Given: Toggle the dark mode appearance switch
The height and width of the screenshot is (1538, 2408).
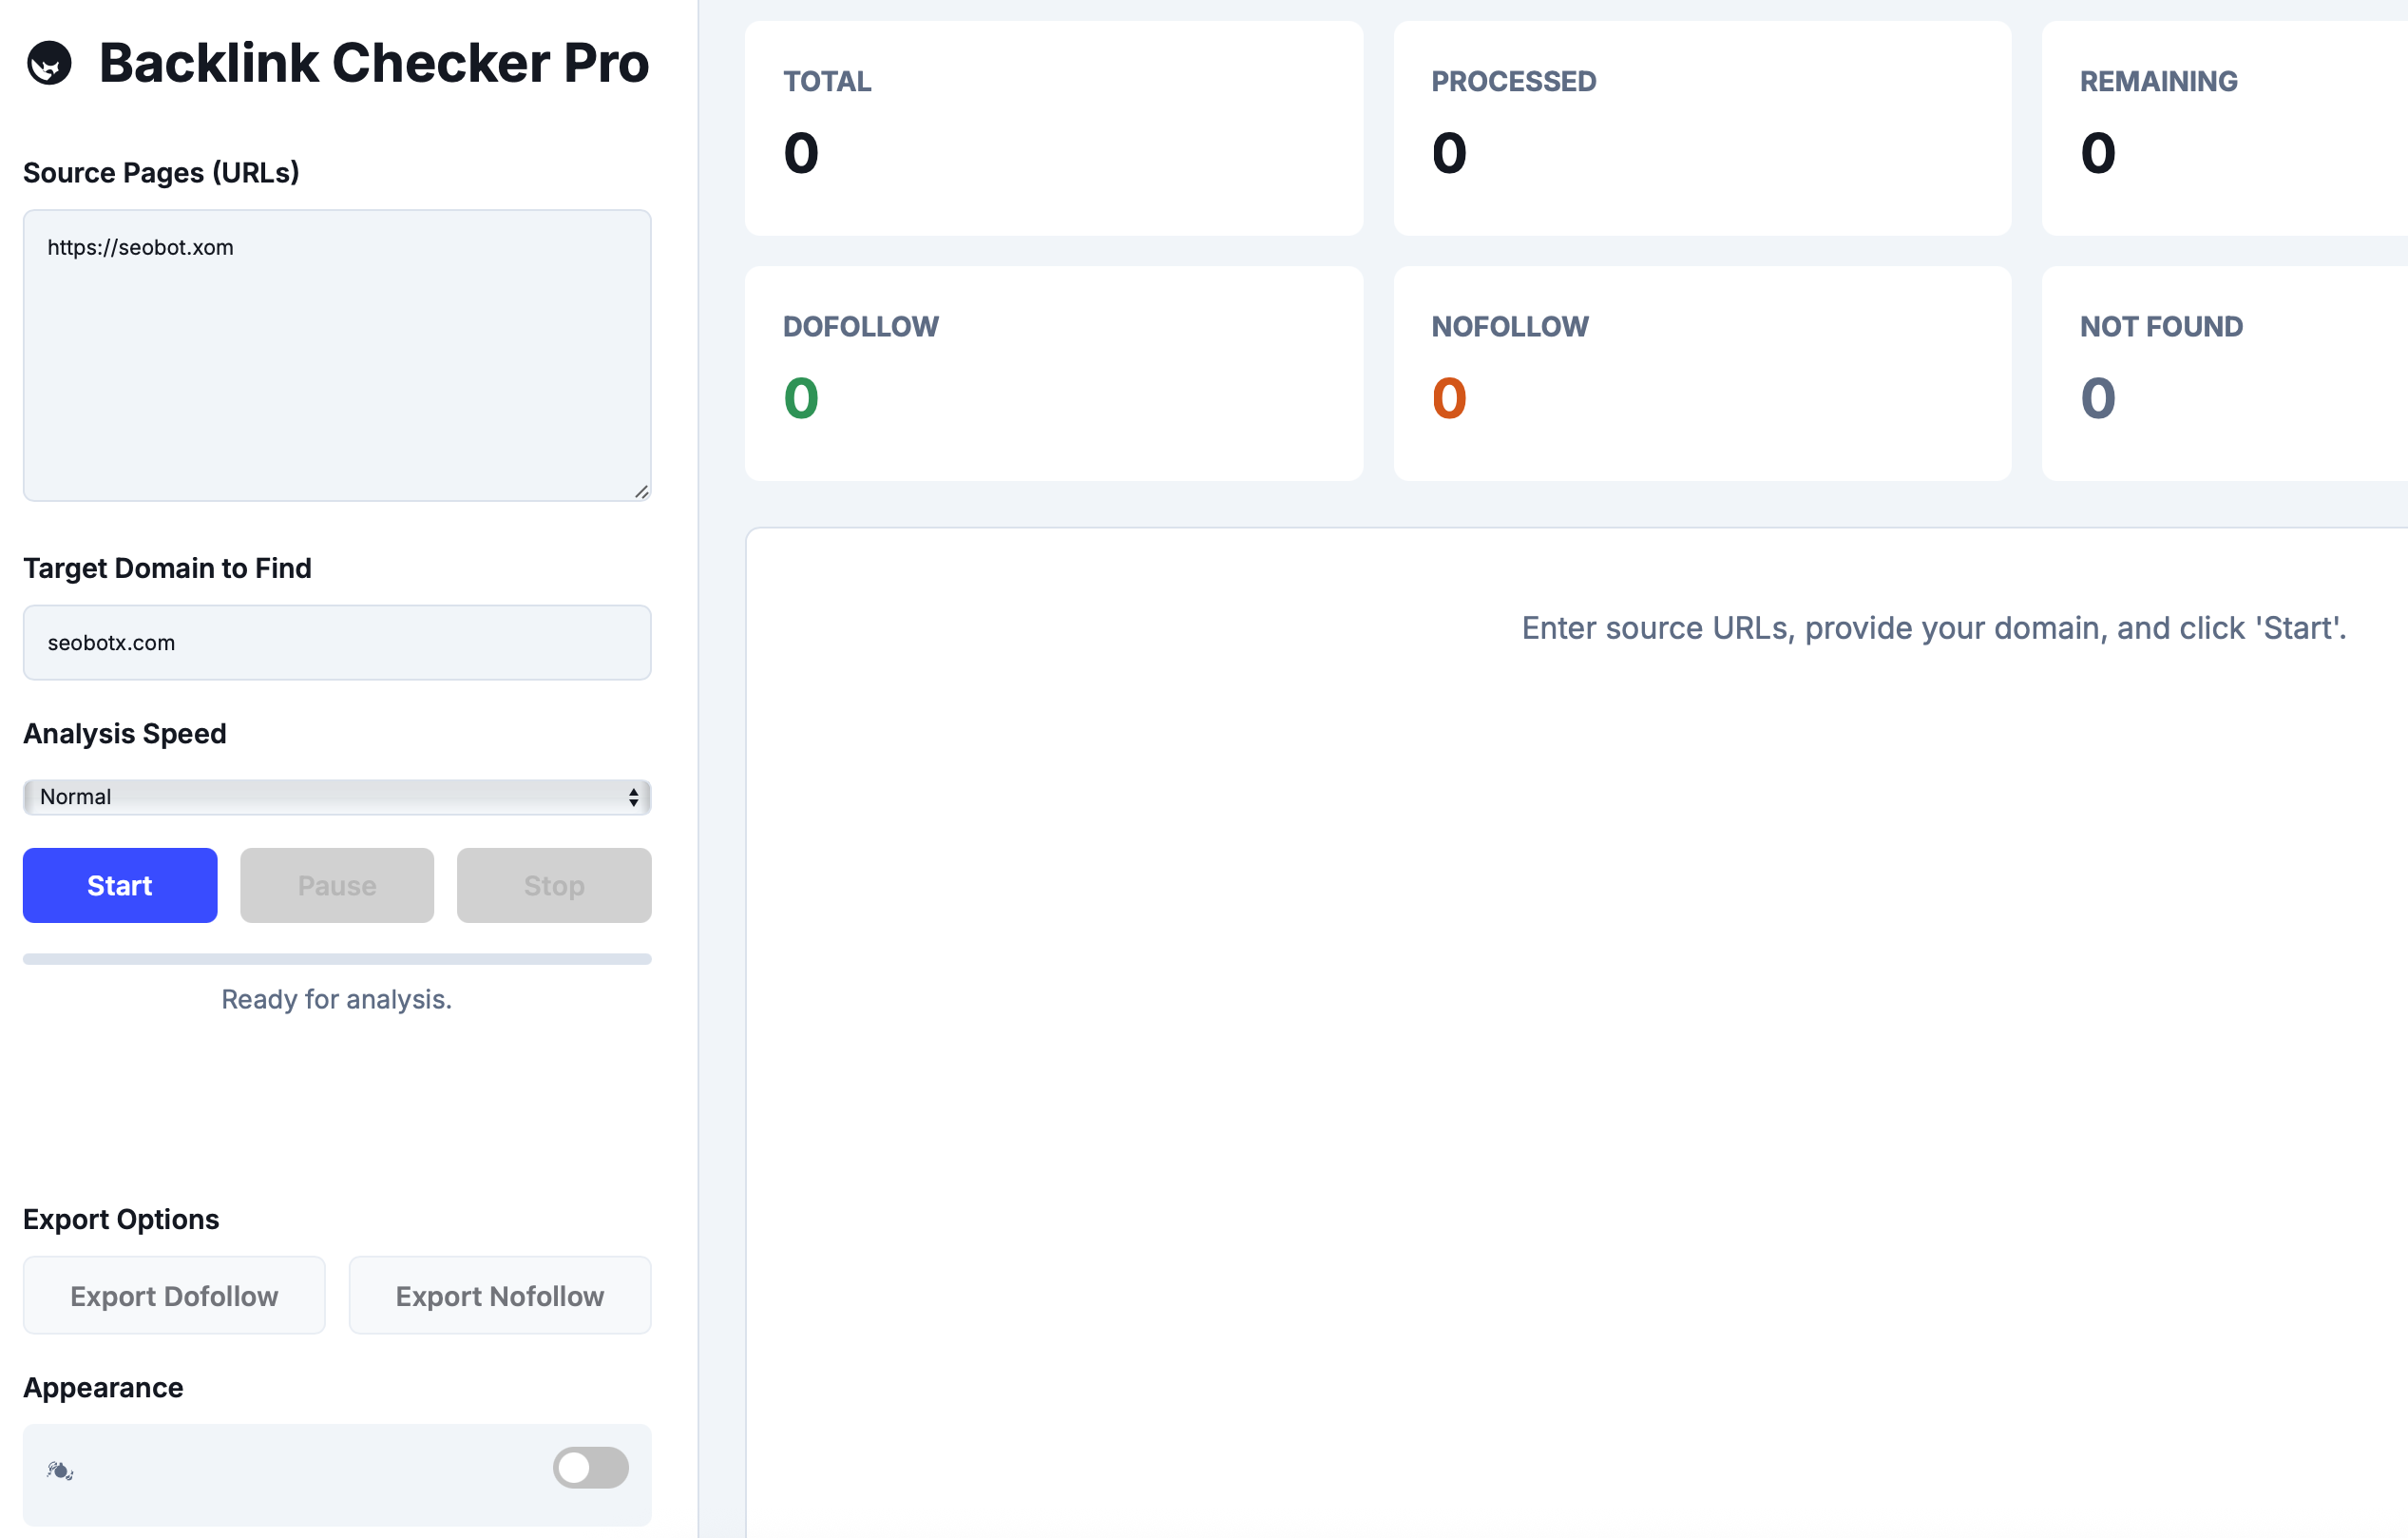Looking at the screenshot, I should coord(591,1467).
